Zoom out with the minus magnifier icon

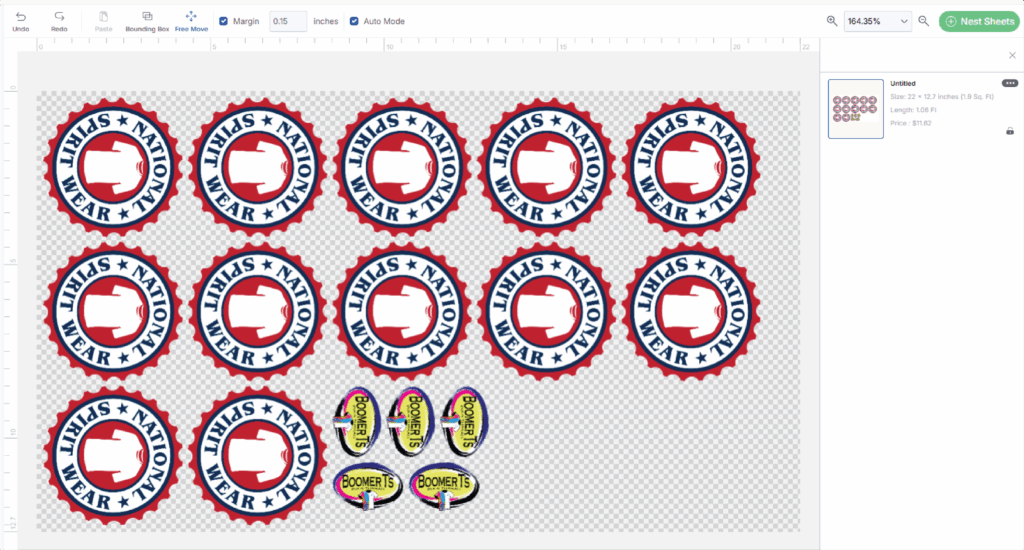coord(924,21)
